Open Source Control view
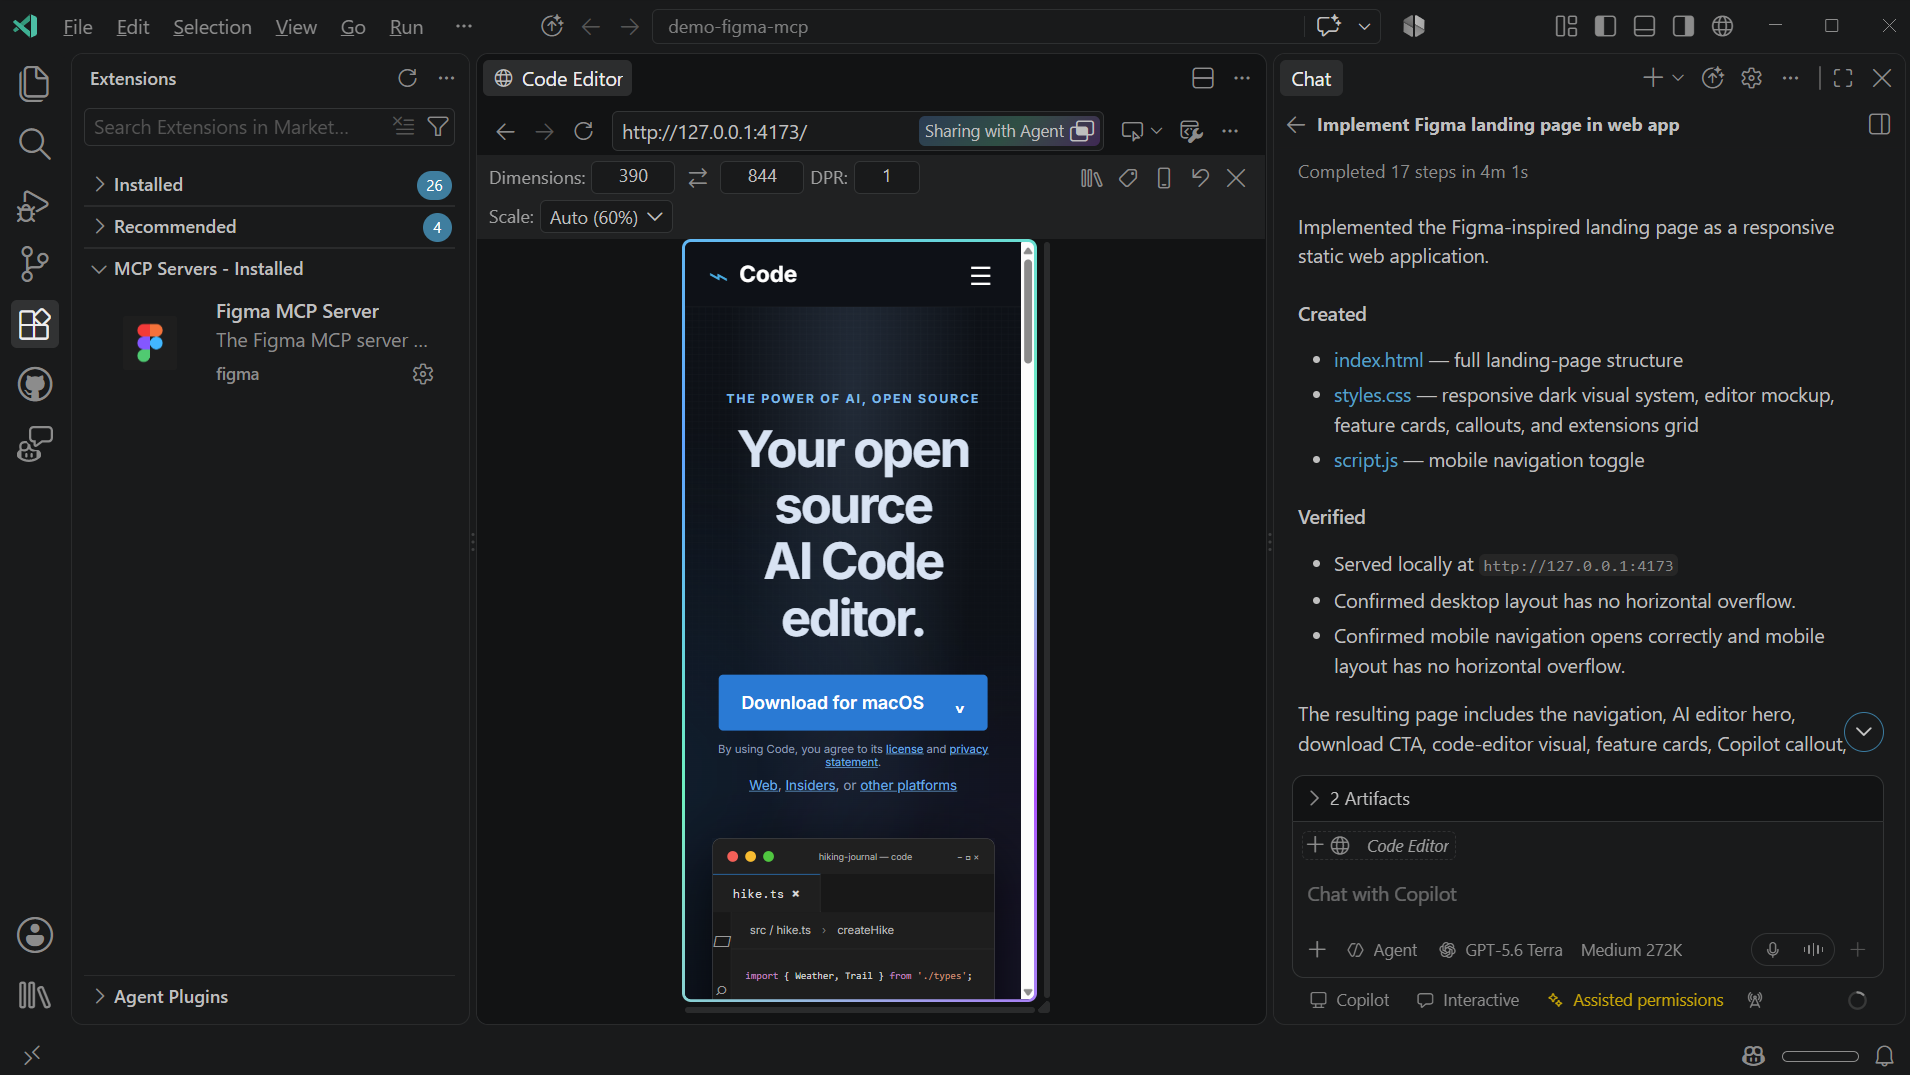The image size is (1910, 1075). tap(34, 264)
